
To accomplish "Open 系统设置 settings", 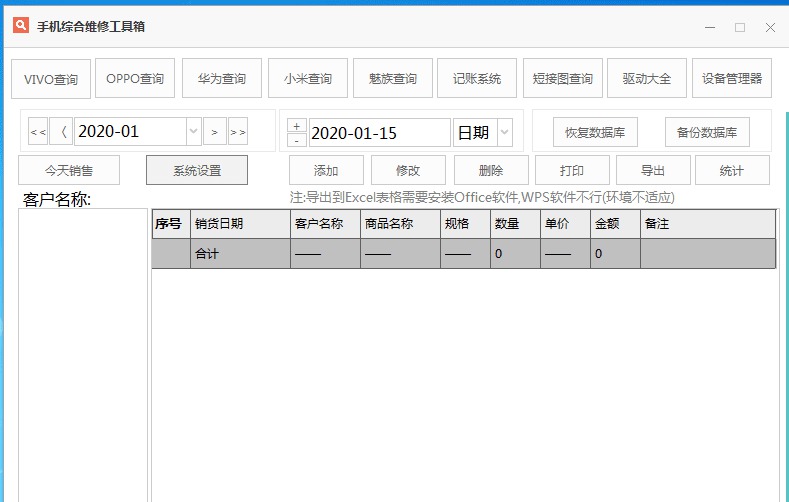I will [197, 170].
